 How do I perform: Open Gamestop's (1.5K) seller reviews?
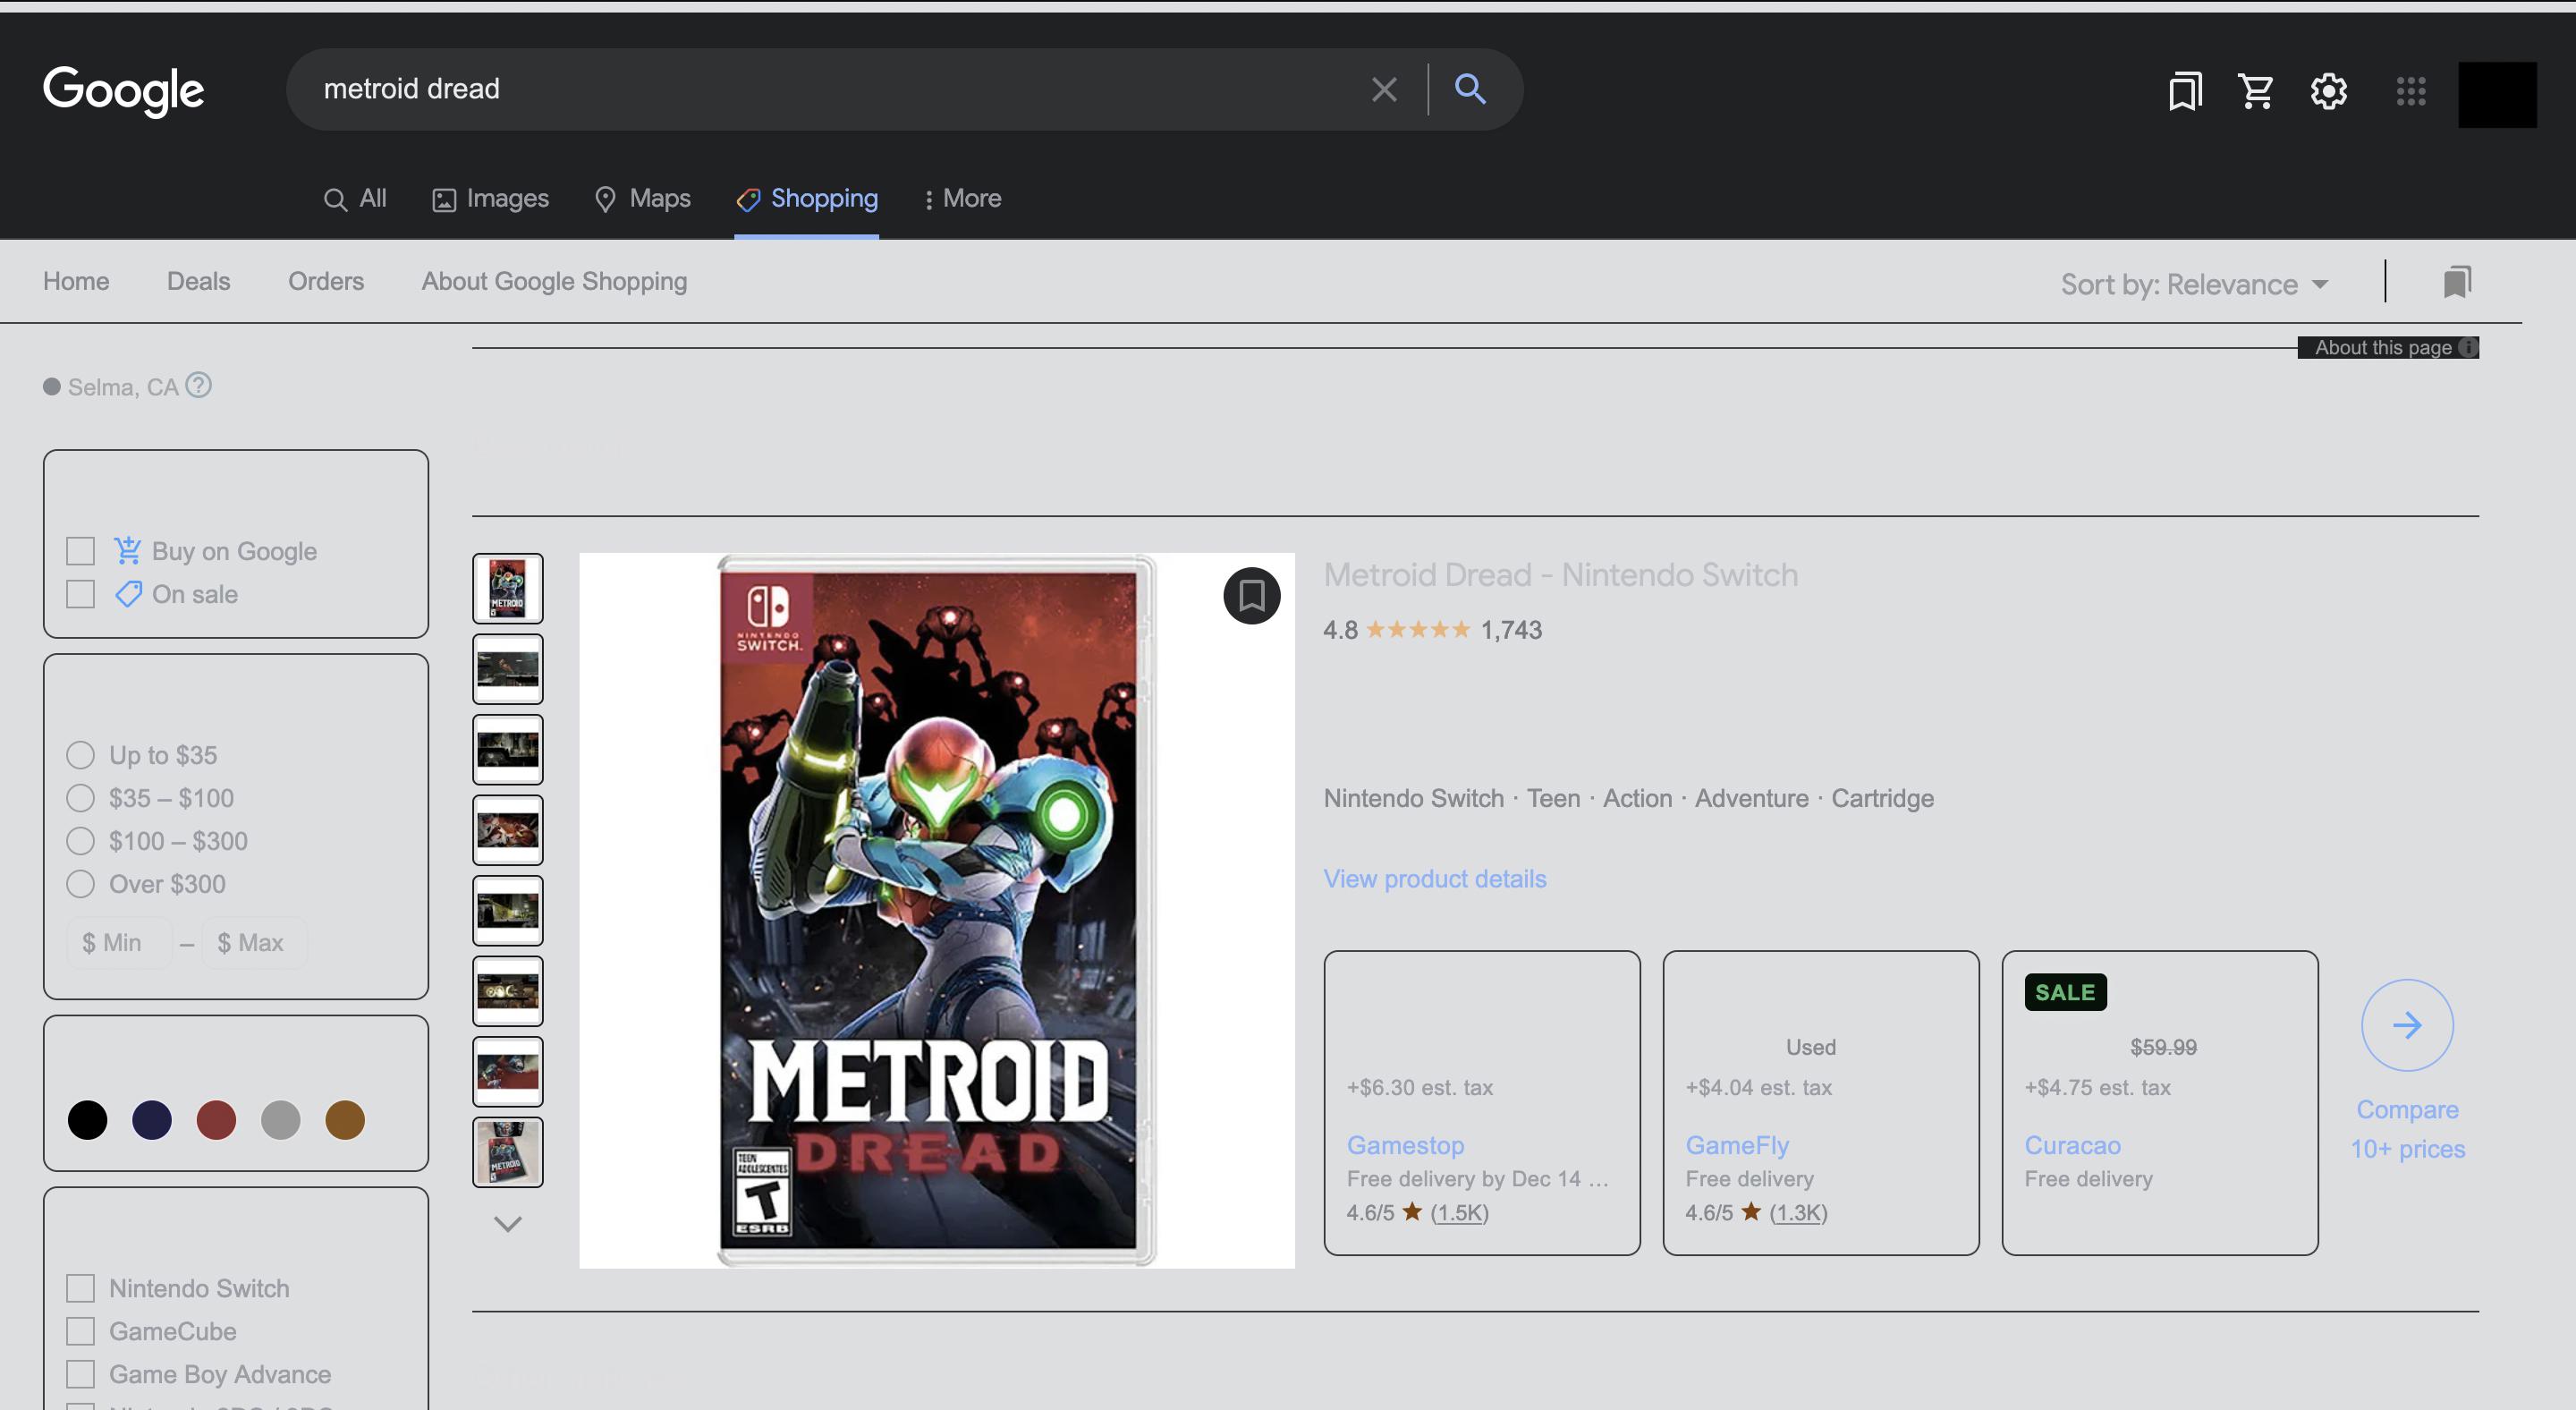coord(1459,1212)
